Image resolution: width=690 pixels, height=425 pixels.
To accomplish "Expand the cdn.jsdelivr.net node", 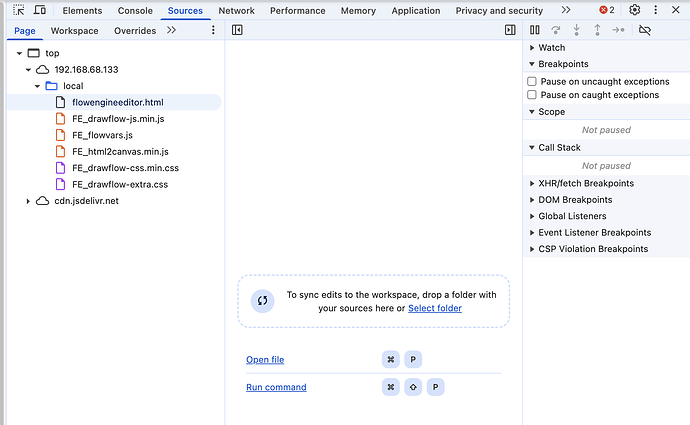I will click(x=28, y=201).
